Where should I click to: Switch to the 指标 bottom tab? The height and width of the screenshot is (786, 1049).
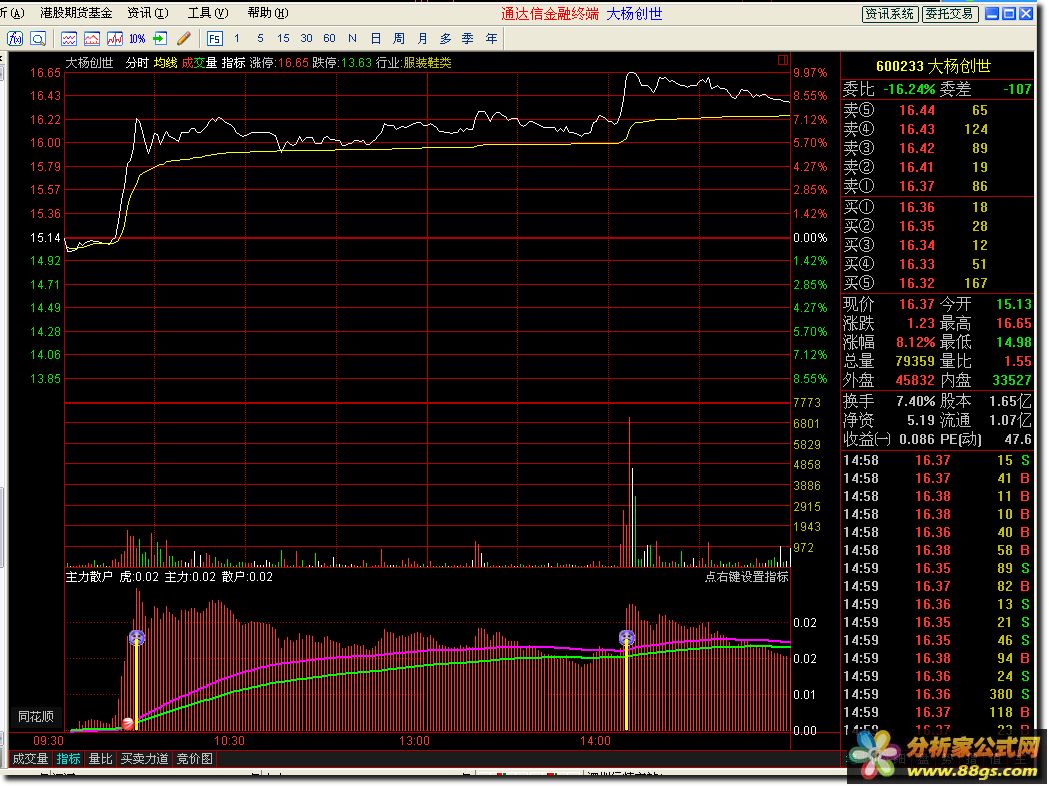point(68,759)
